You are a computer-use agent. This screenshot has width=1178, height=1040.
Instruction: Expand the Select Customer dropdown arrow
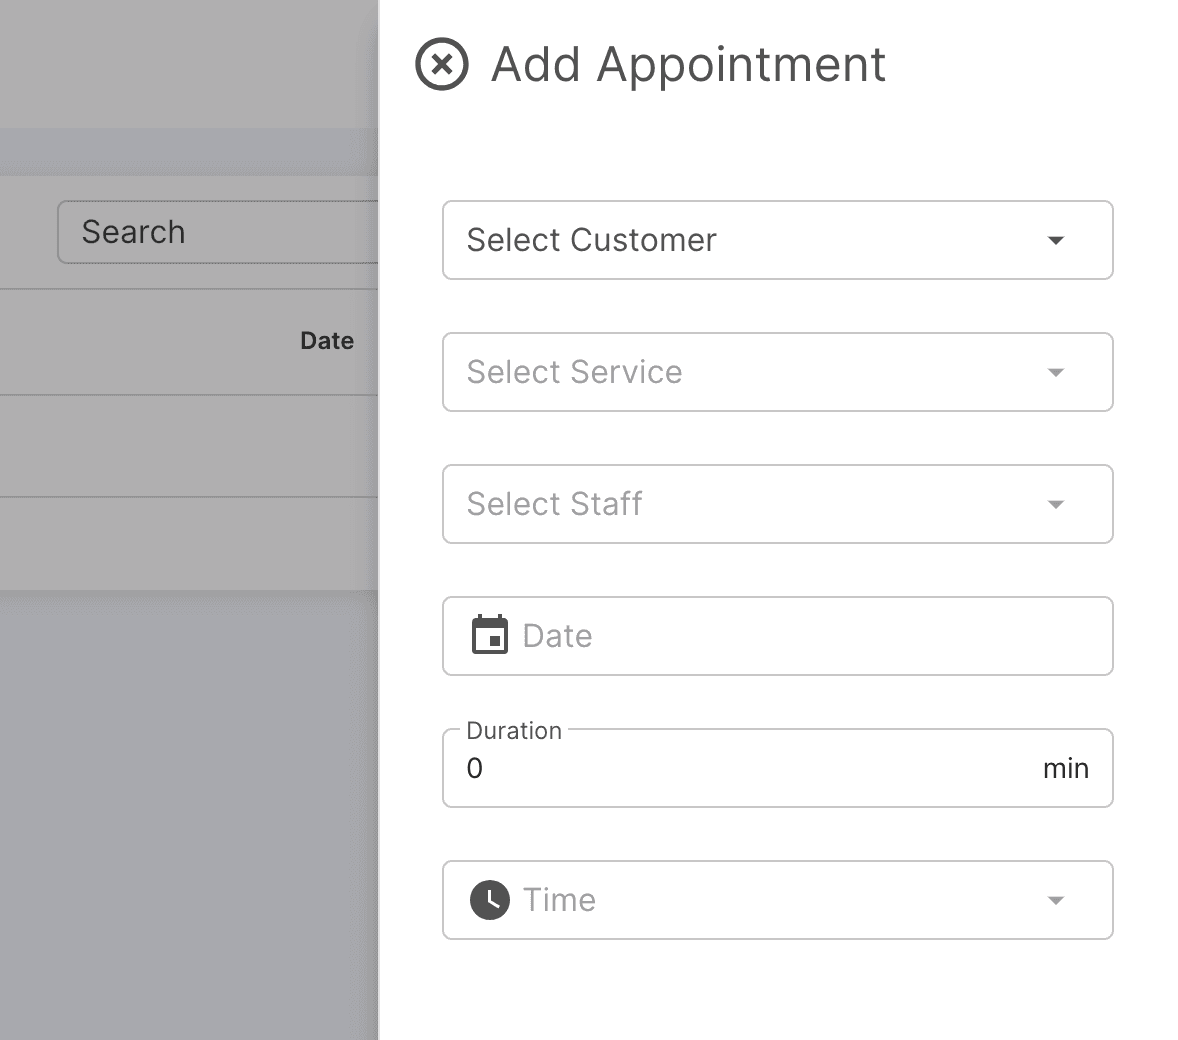pyautogui.click(x=1055, y=241)
